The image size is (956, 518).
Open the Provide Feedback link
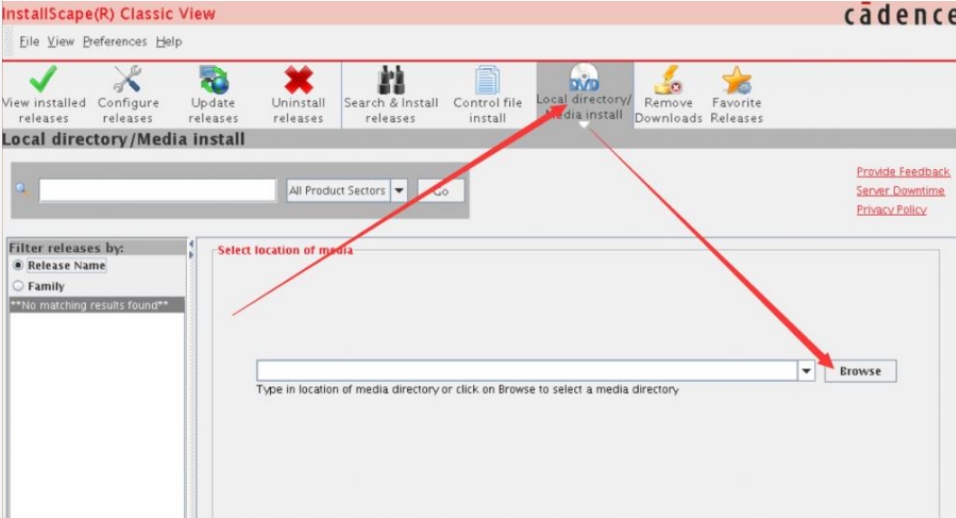[x=902, y=172]
